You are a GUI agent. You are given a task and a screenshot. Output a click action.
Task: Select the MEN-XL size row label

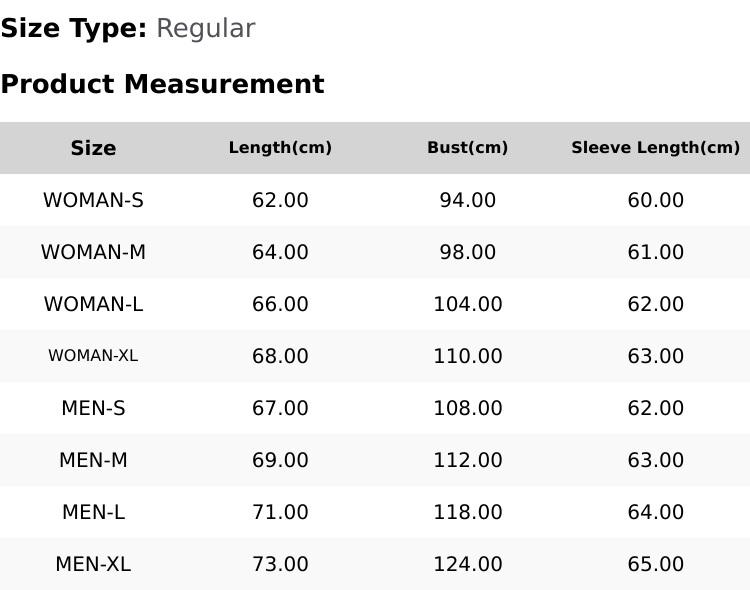click(93, 564)
